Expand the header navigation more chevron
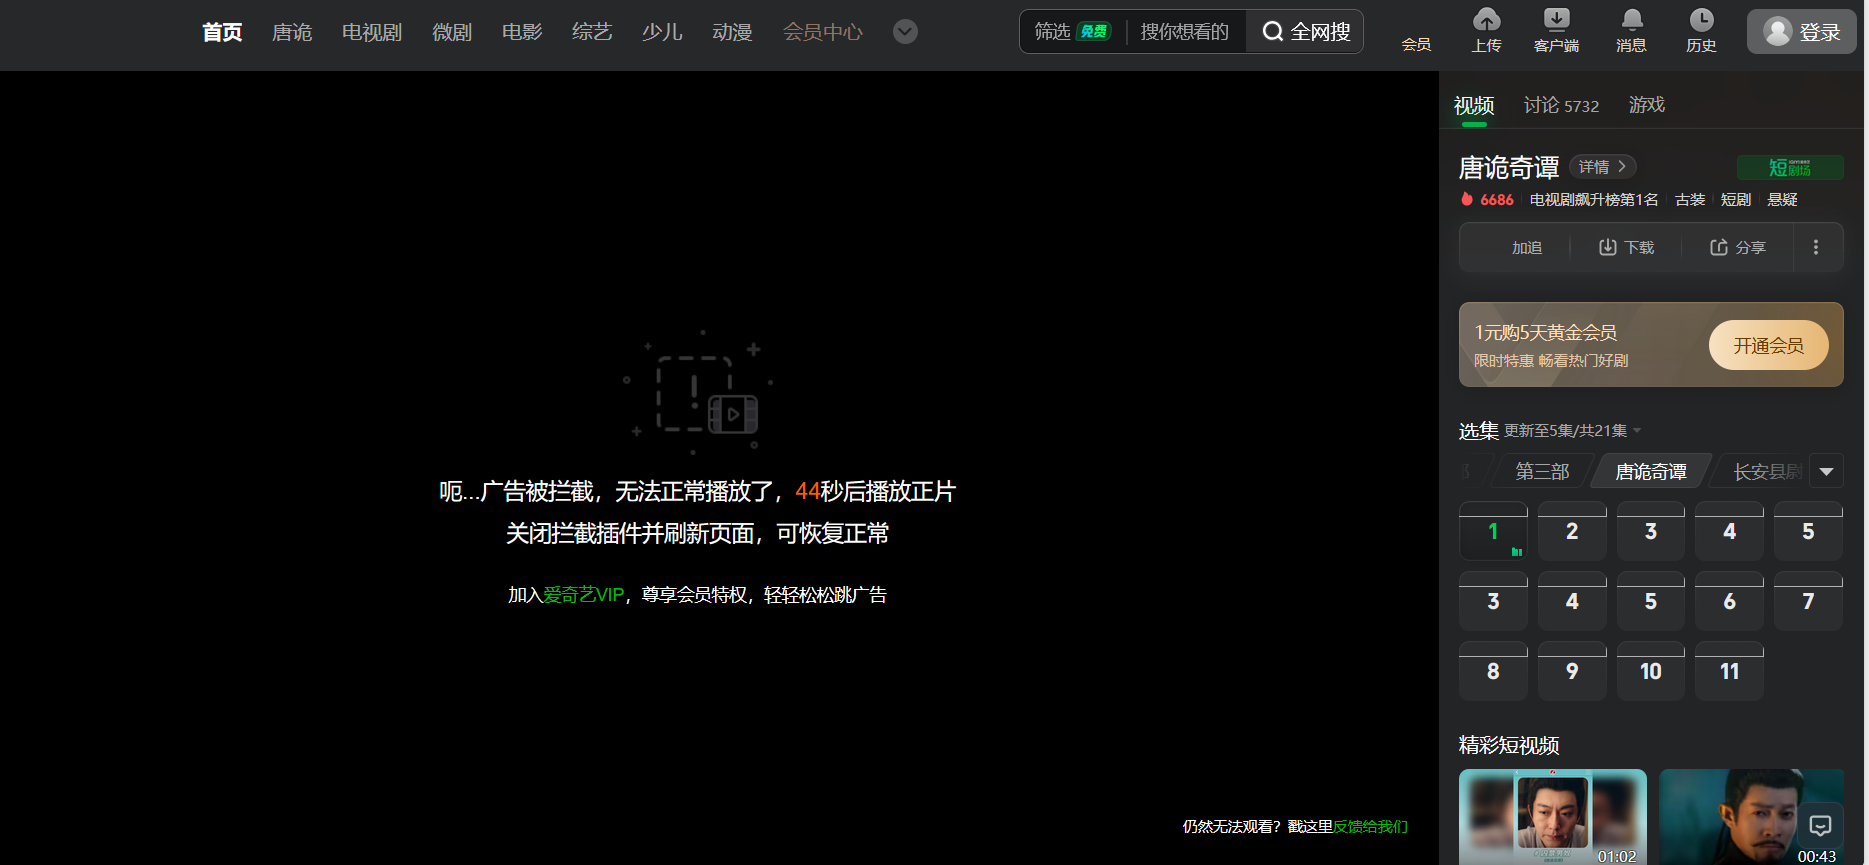 pos(905,32)
